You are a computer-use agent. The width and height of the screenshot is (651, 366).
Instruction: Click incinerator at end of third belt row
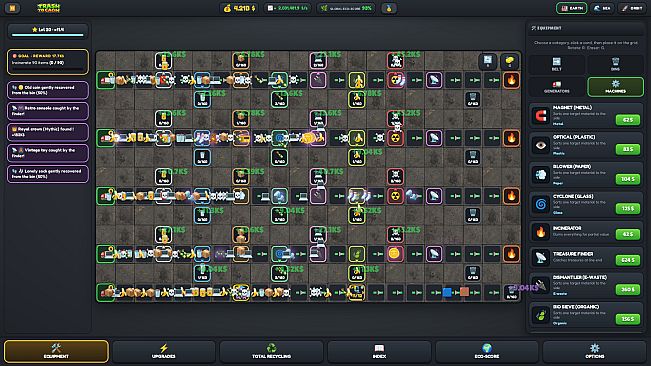pos(512,196)
